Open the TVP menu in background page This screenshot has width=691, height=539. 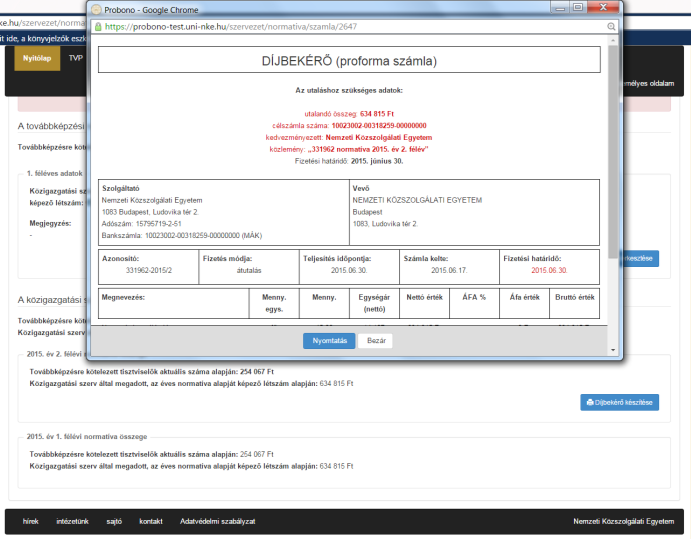pyautogui.click(x=75, y=58)
